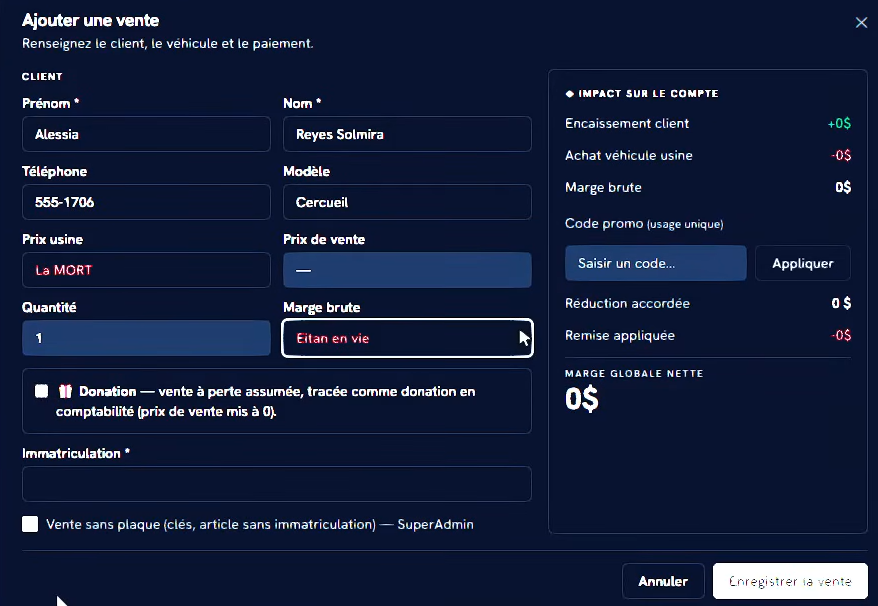Click the Saisir un code promo field
Viewport: 878px width, 606px height.
656,263
